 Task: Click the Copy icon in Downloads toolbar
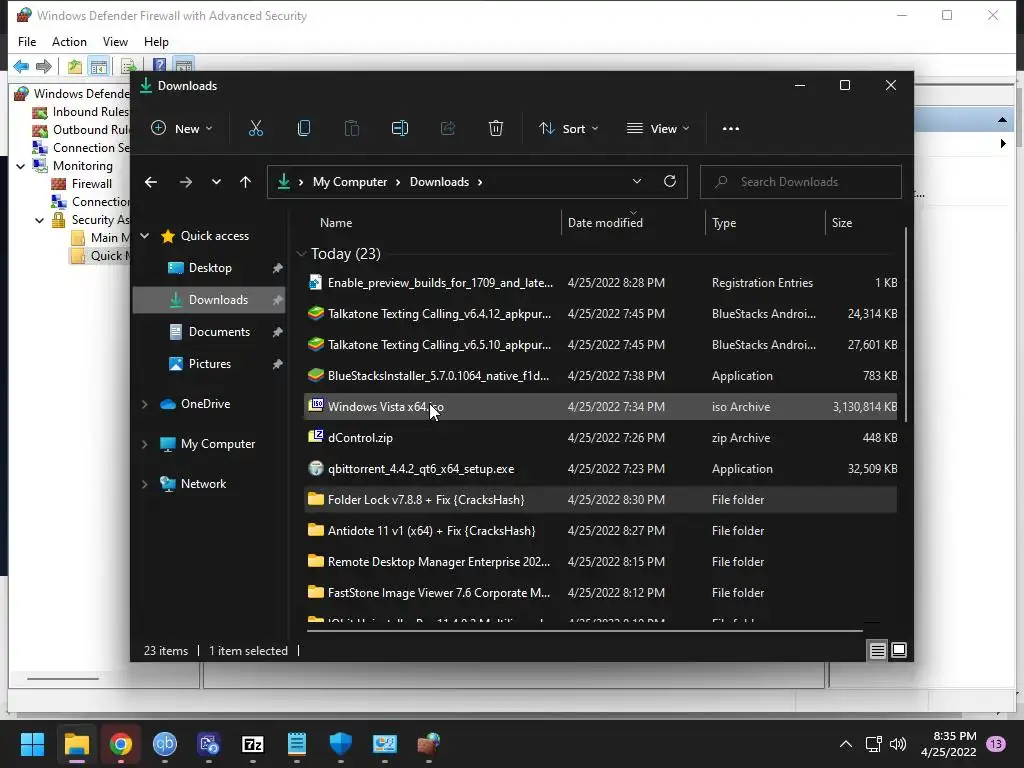(304, 129)
